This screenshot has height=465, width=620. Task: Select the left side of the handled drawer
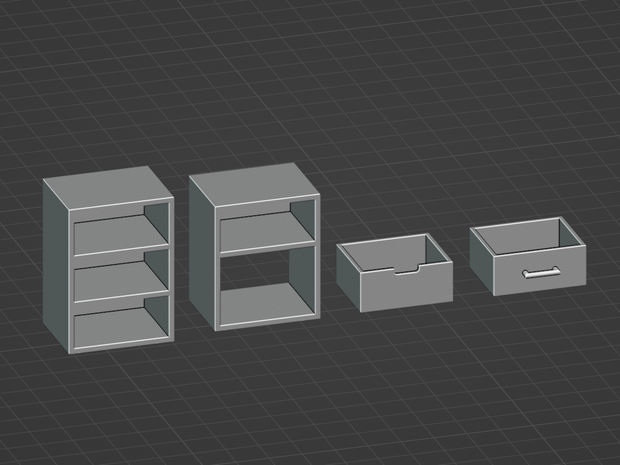[482, 260]
